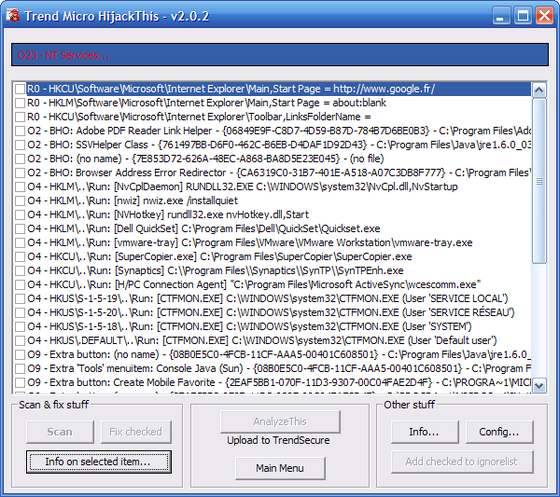Click the Scan button
This screenshot has height=497, width=560.
coord(60,432)
